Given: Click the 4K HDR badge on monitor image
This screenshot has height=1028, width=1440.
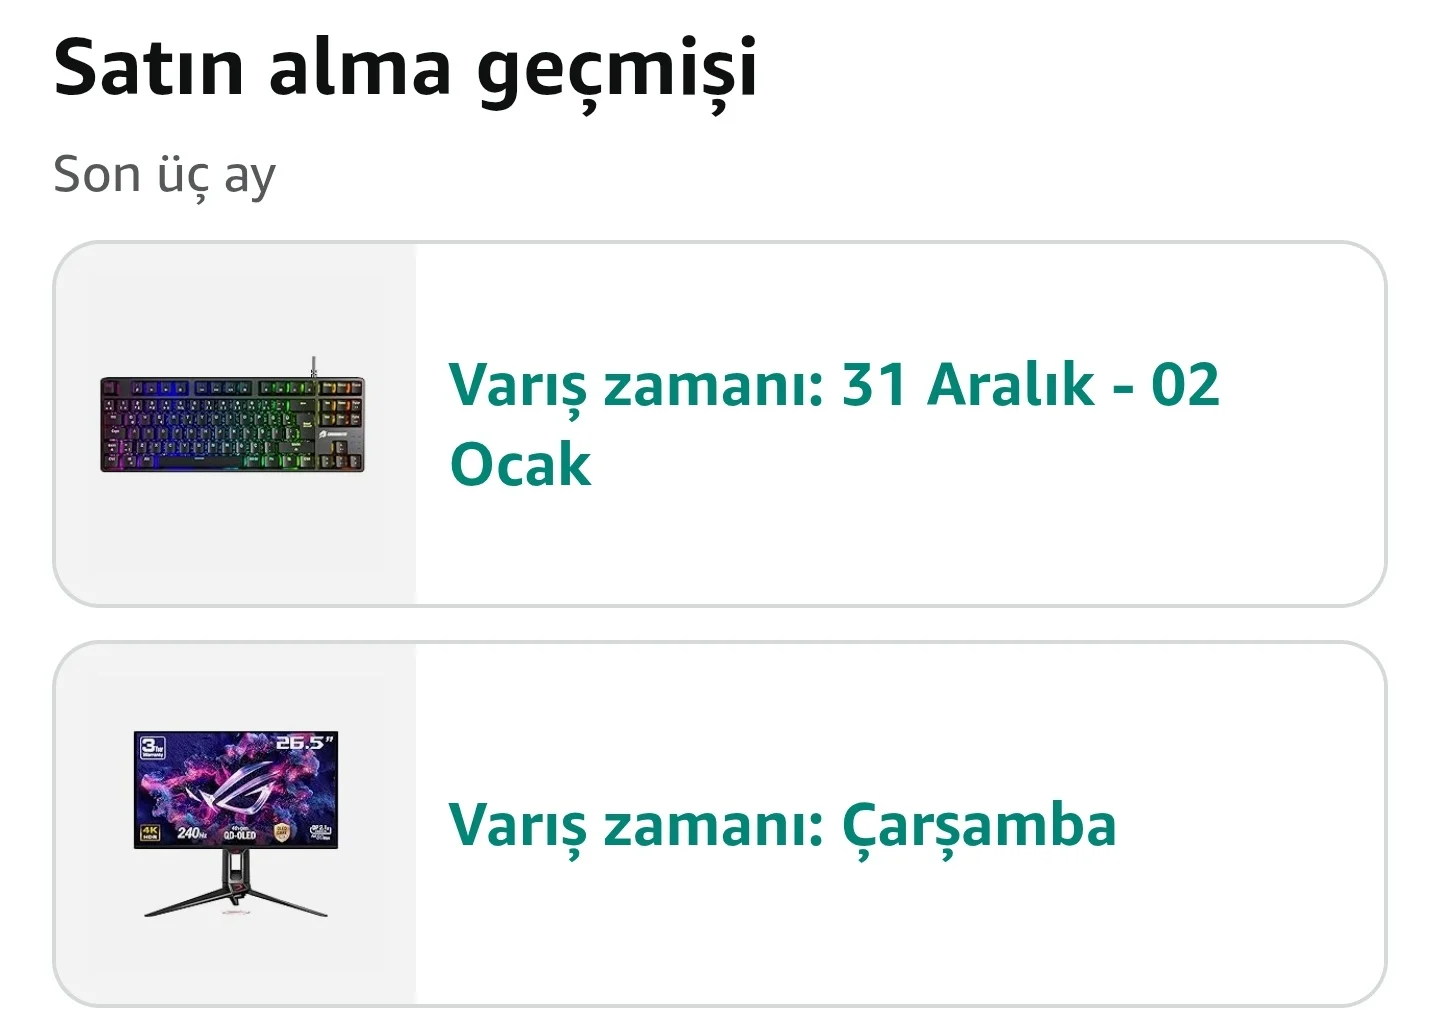Looking at the screenshot, I should [x=150, y=832].
